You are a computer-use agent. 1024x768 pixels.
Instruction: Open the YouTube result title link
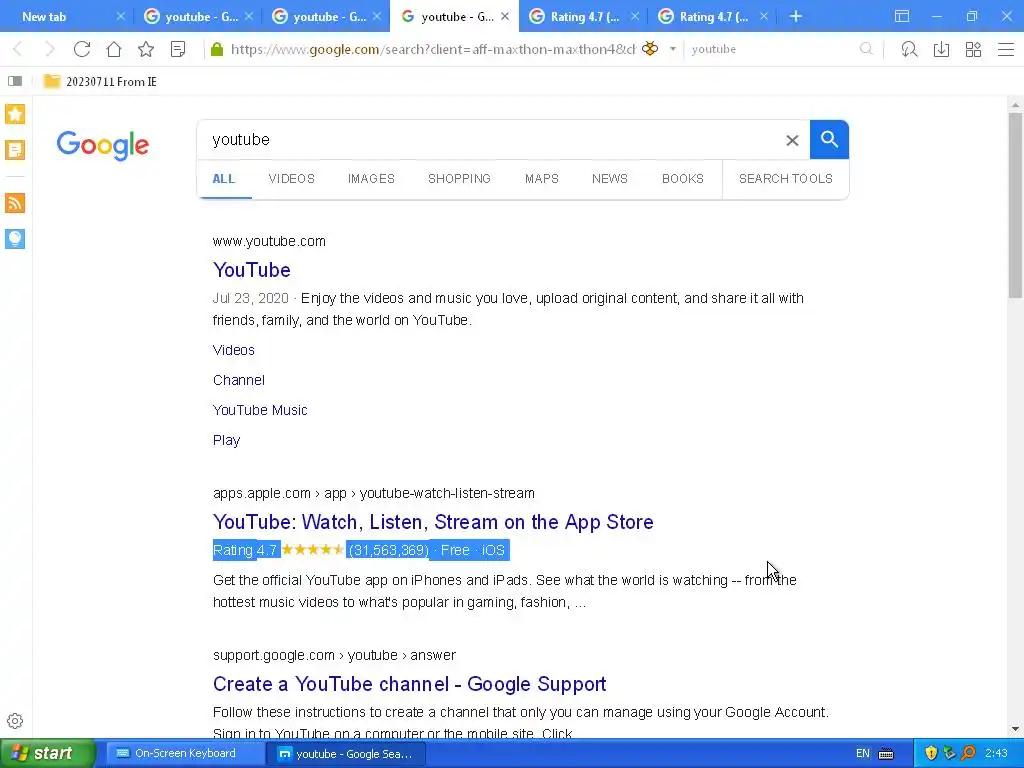tap(251, 270)
